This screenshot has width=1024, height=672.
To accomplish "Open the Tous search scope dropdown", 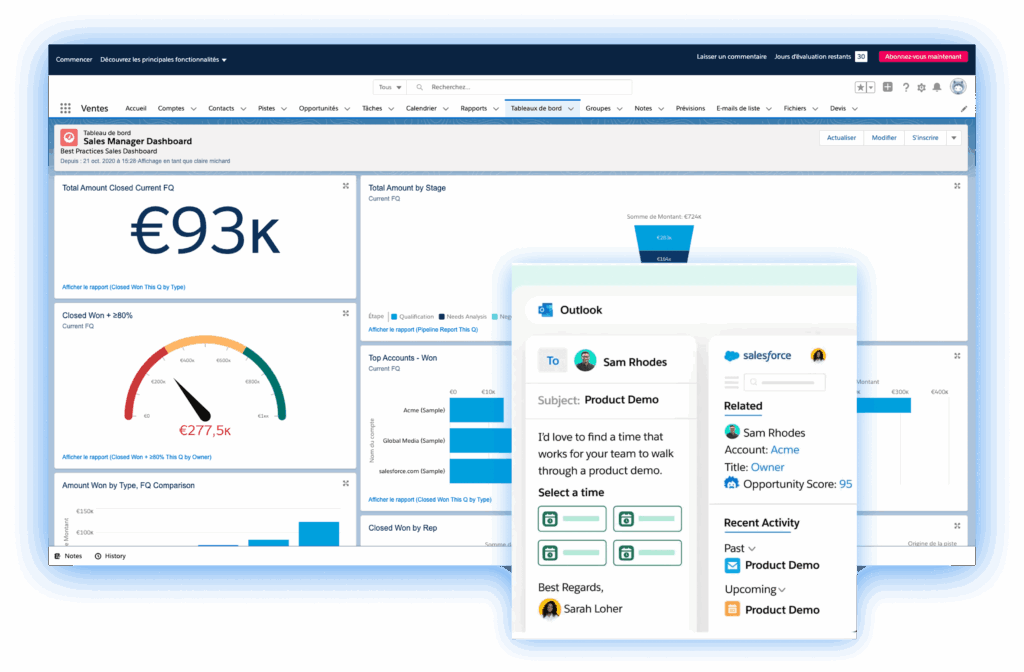I will click(390, 87).
